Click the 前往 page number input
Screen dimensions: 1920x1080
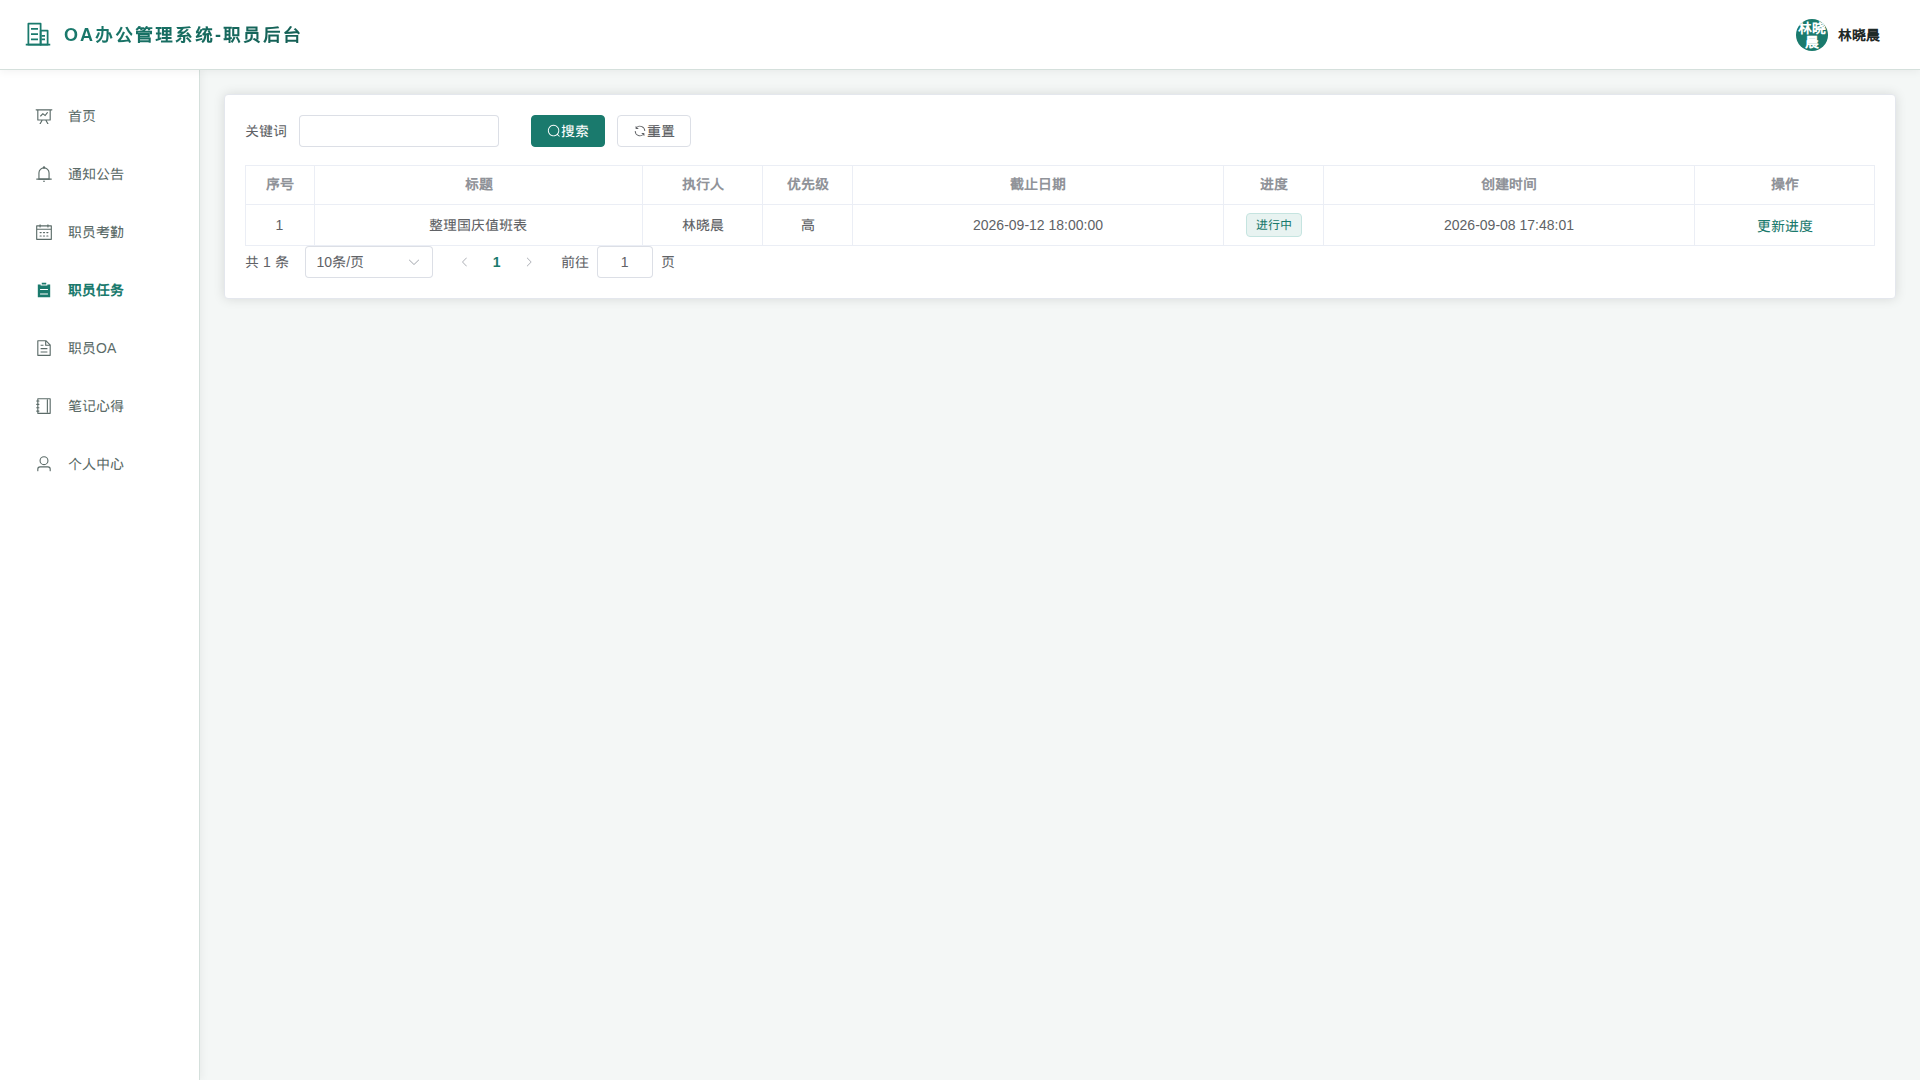625,262
